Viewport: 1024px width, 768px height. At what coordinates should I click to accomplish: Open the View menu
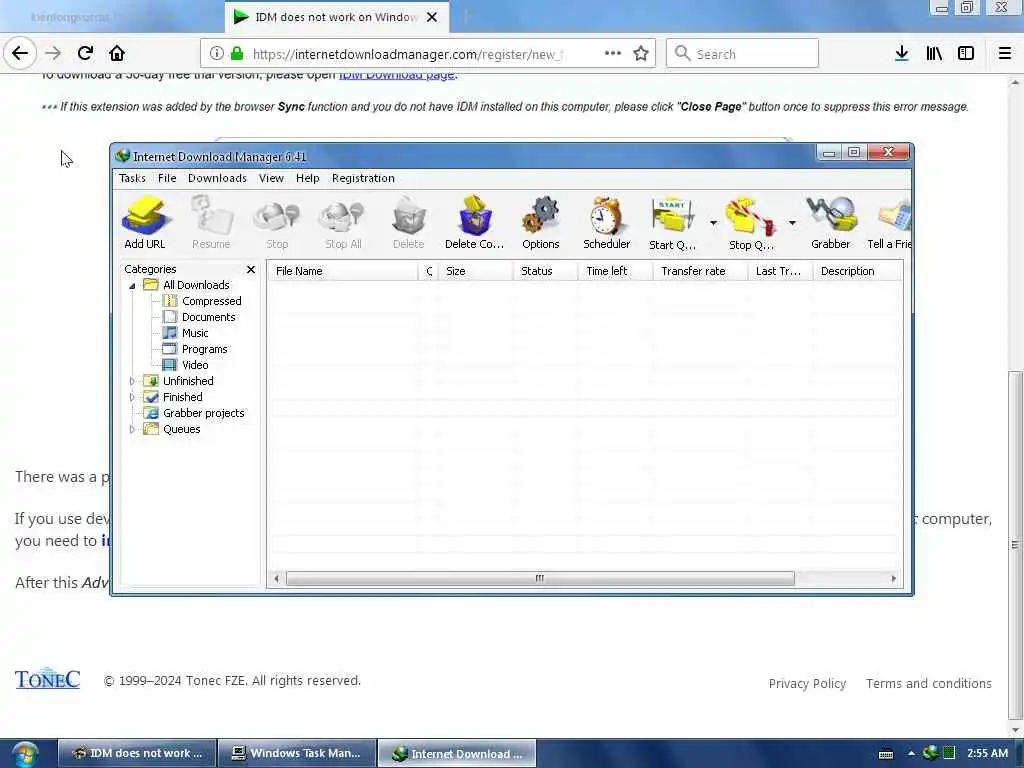(x=271, y=178)
